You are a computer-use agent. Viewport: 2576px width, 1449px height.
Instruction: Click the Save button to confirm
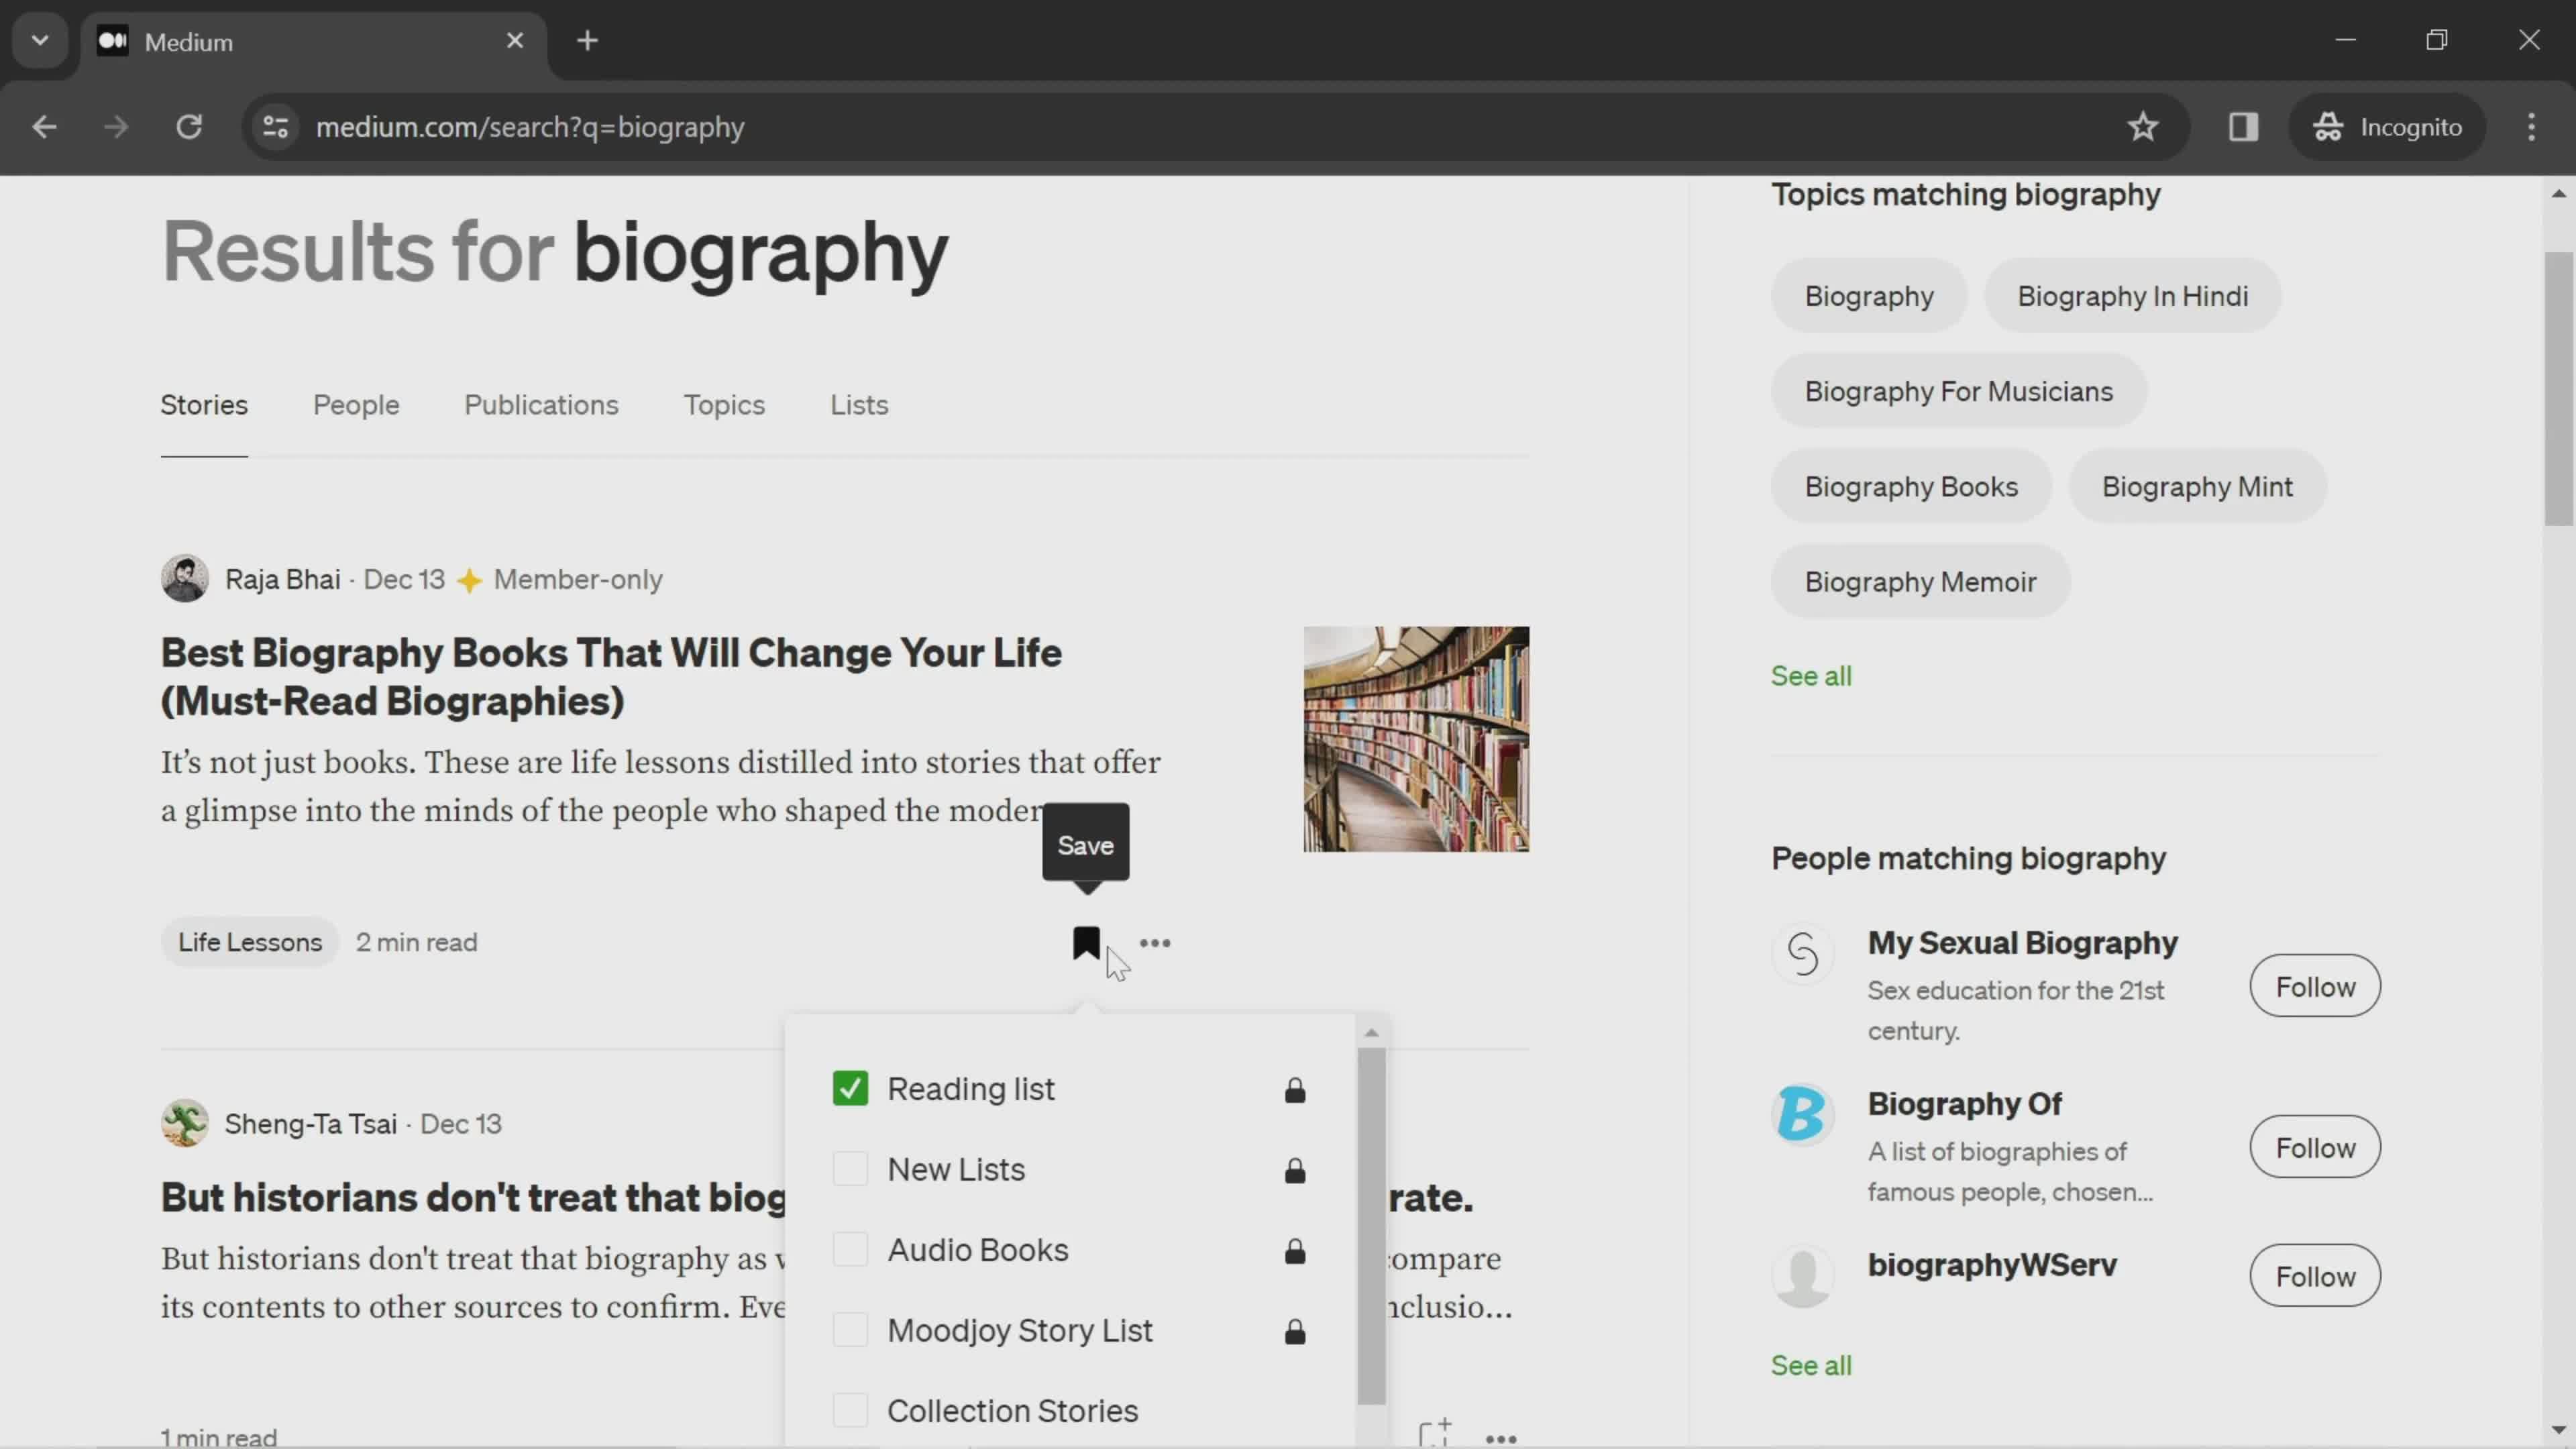click(1086, 844)
